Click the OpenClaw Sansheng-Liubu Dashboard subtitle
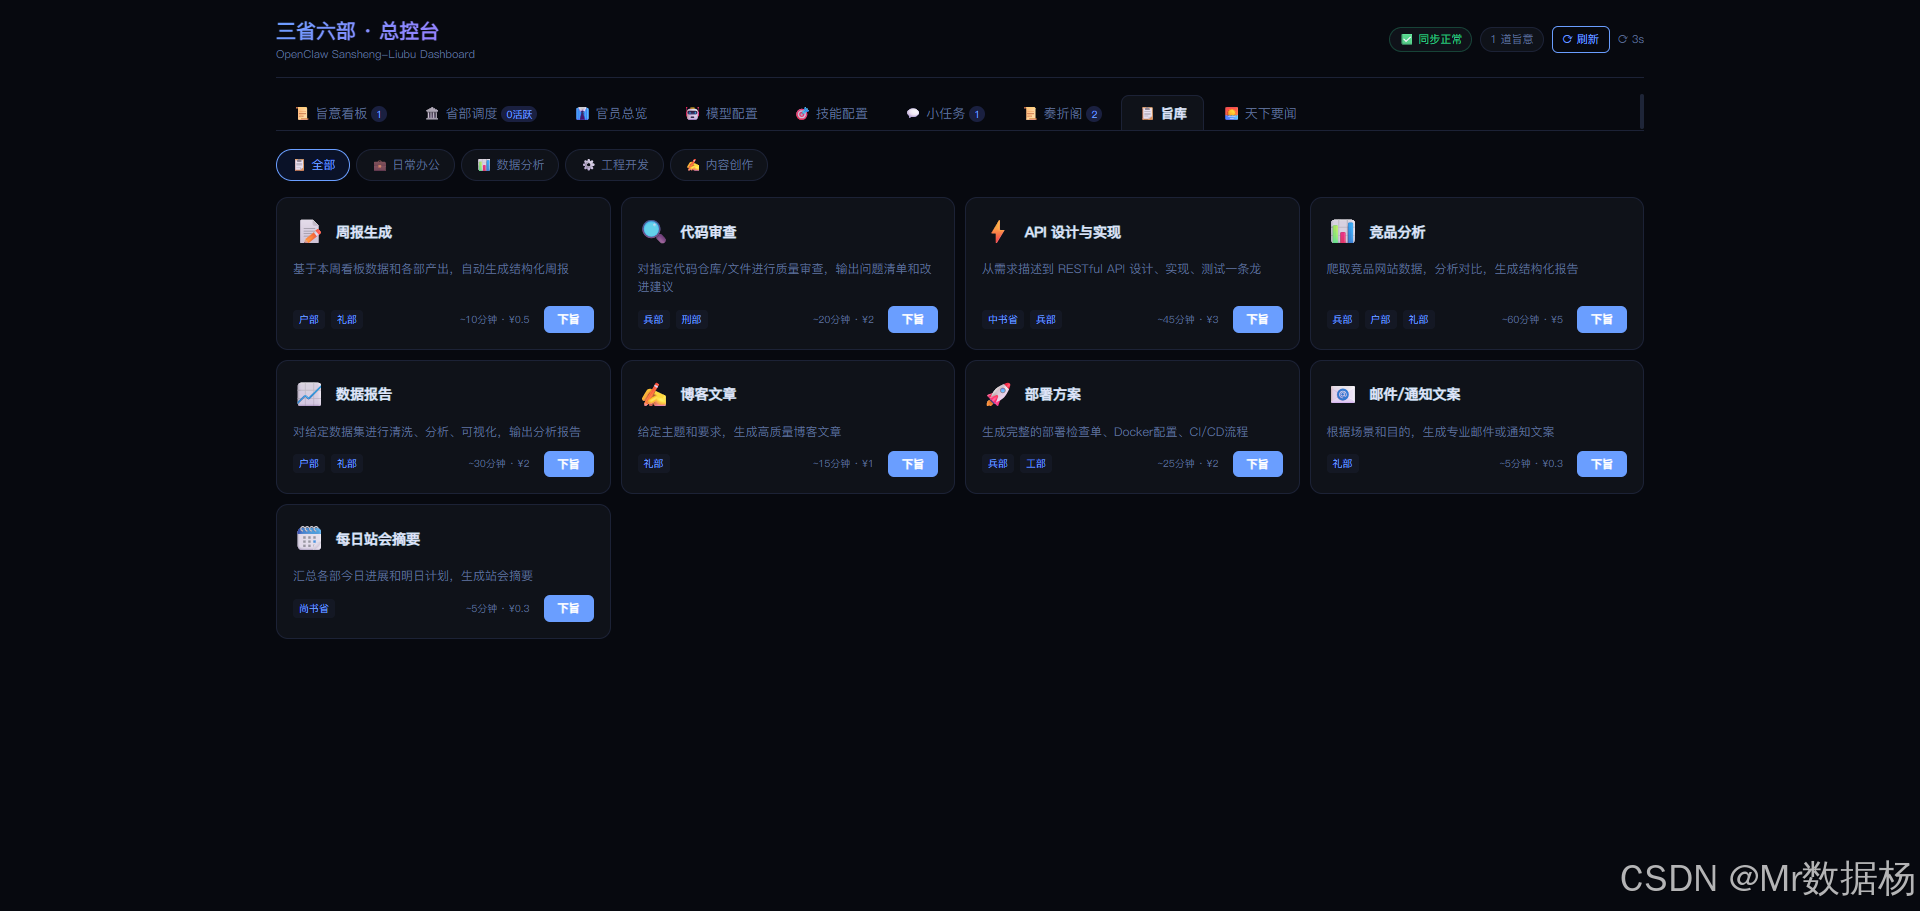The width and height of the screenshot is (1920, 911). [x=375, y=55]
